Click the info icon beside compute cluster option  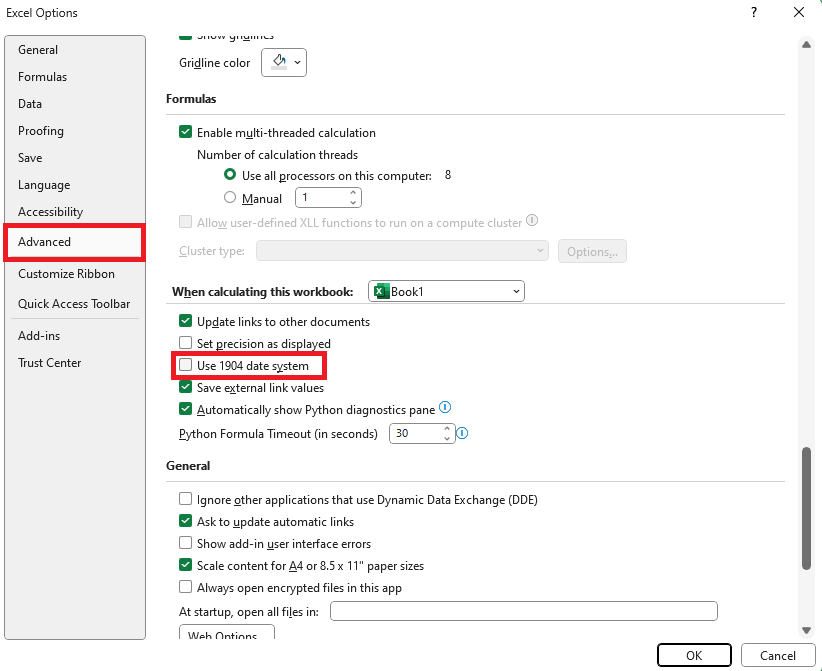click(x=532, y=221)
